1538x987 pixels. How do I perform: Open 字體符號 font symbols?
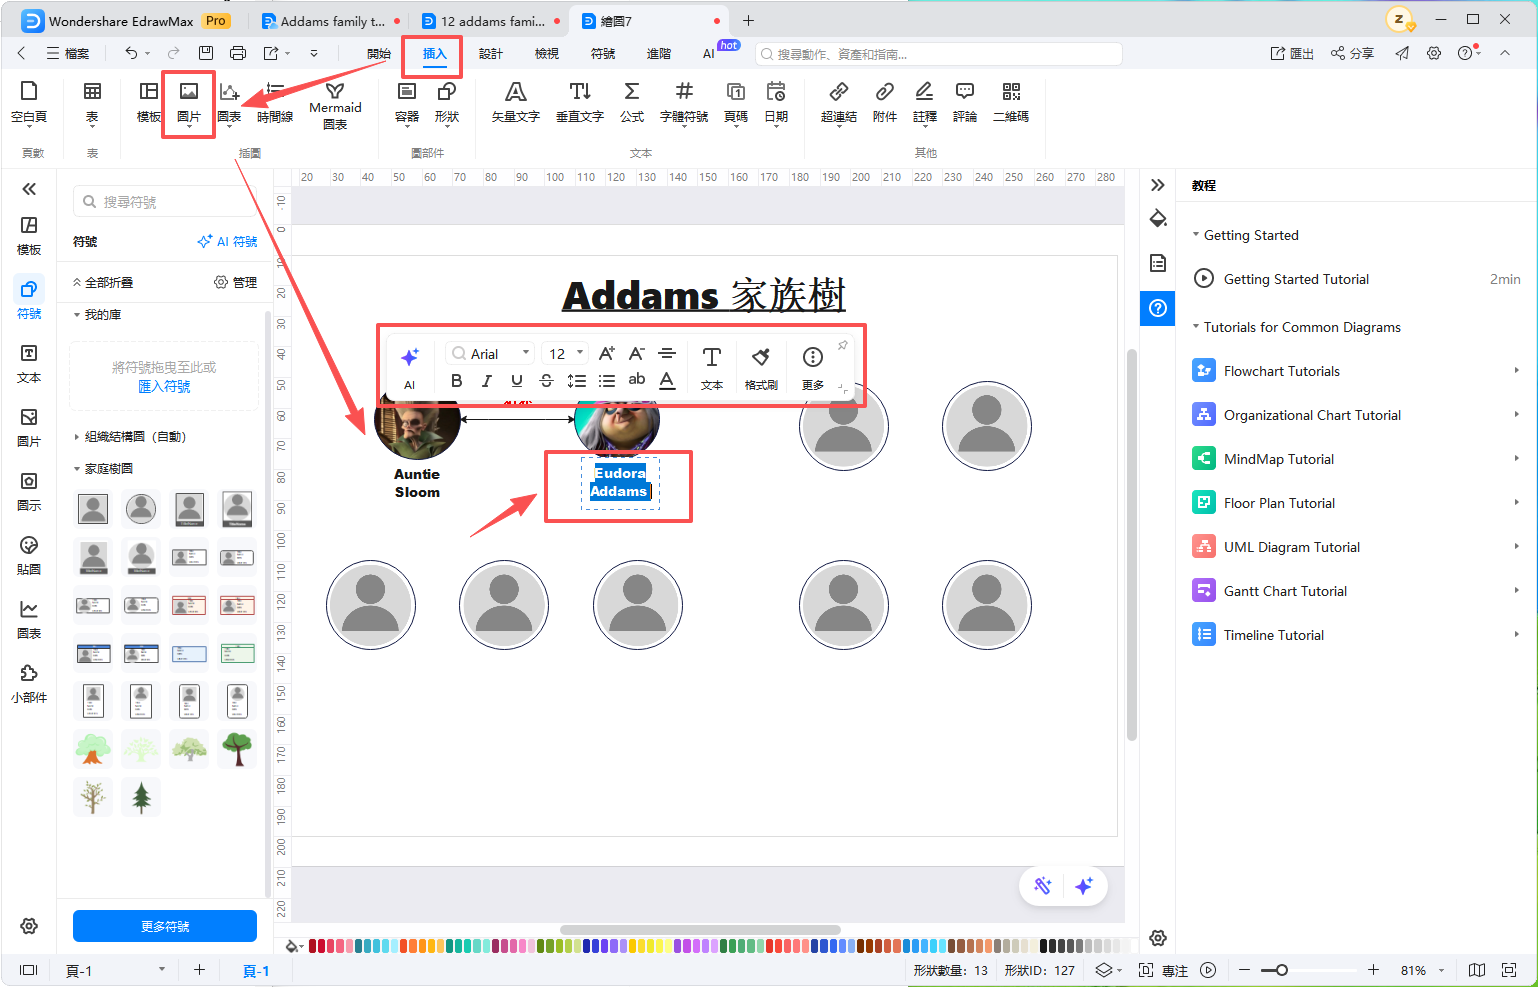click(x=684, y=102)
